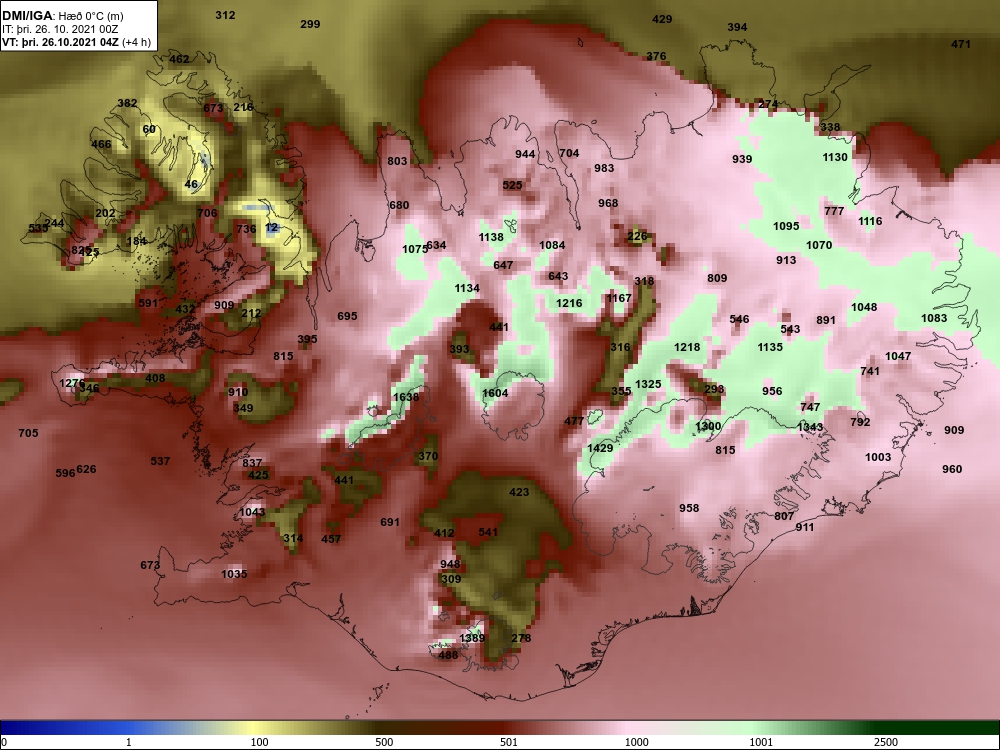
Task: Click the 500 label on the color scale
Action: pyautogui.click(x=384, y=742)
